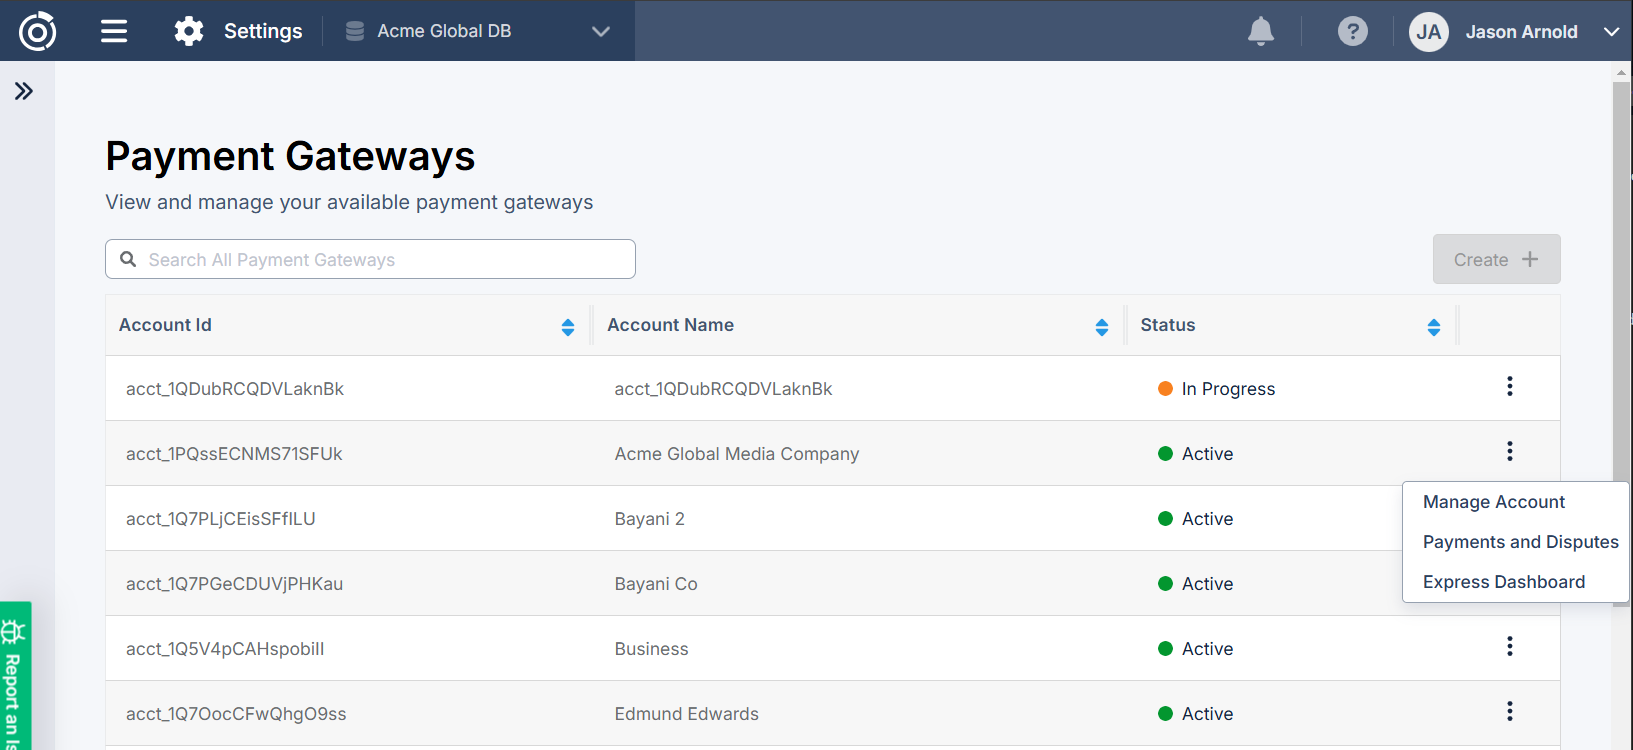Click the app logo in top-left corner
Image resolution: width=1633 pixels, height=750 pixels.
[x=37, y=31]
